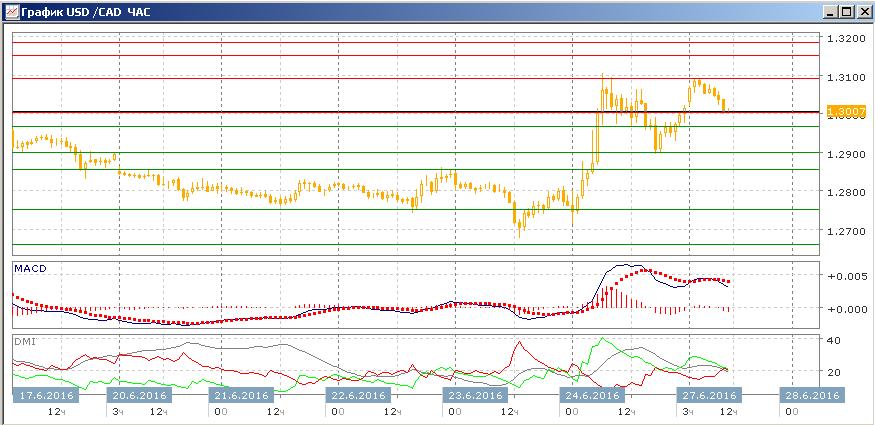Viewport: 875px width, 425px height.
Task: Click the chart window icon in title bar
Action: [x=11, y=11]
